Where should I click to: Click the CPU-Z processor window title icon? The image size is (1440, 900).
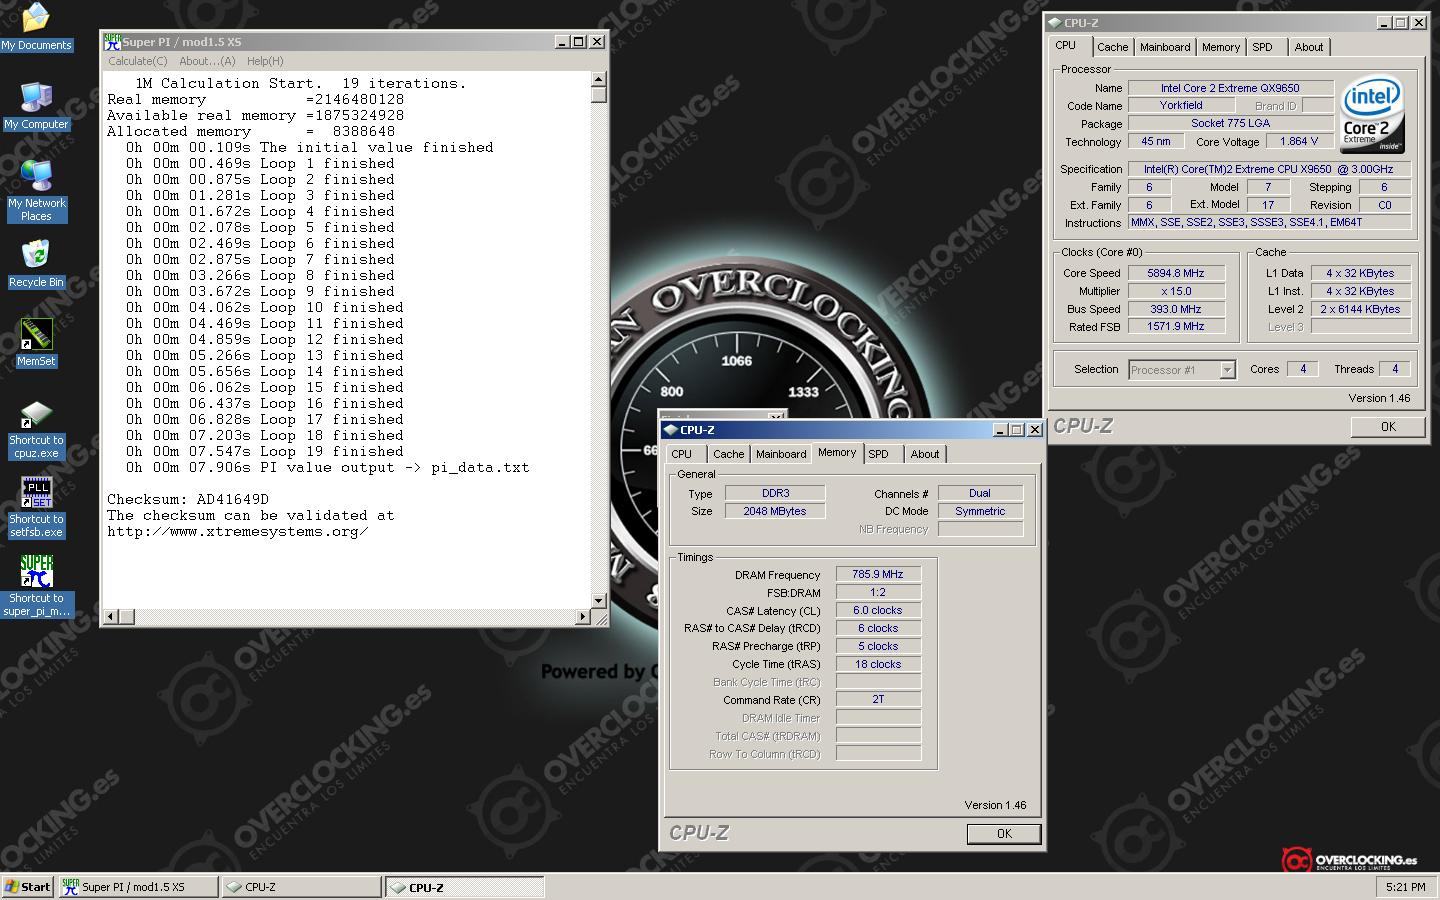click(1054, 23)
